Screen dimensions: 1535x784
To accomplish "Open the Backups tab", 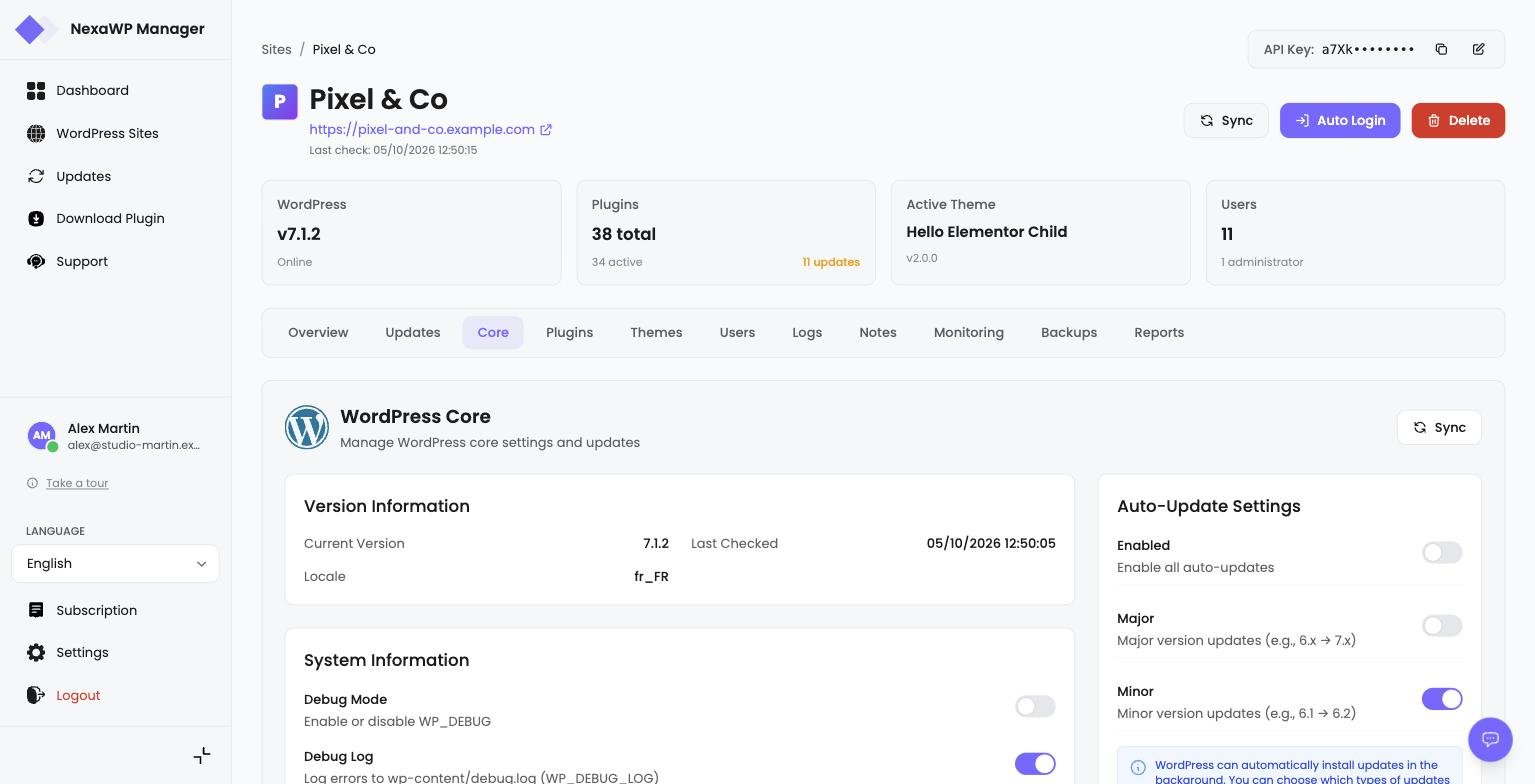I will [1069, 333].
